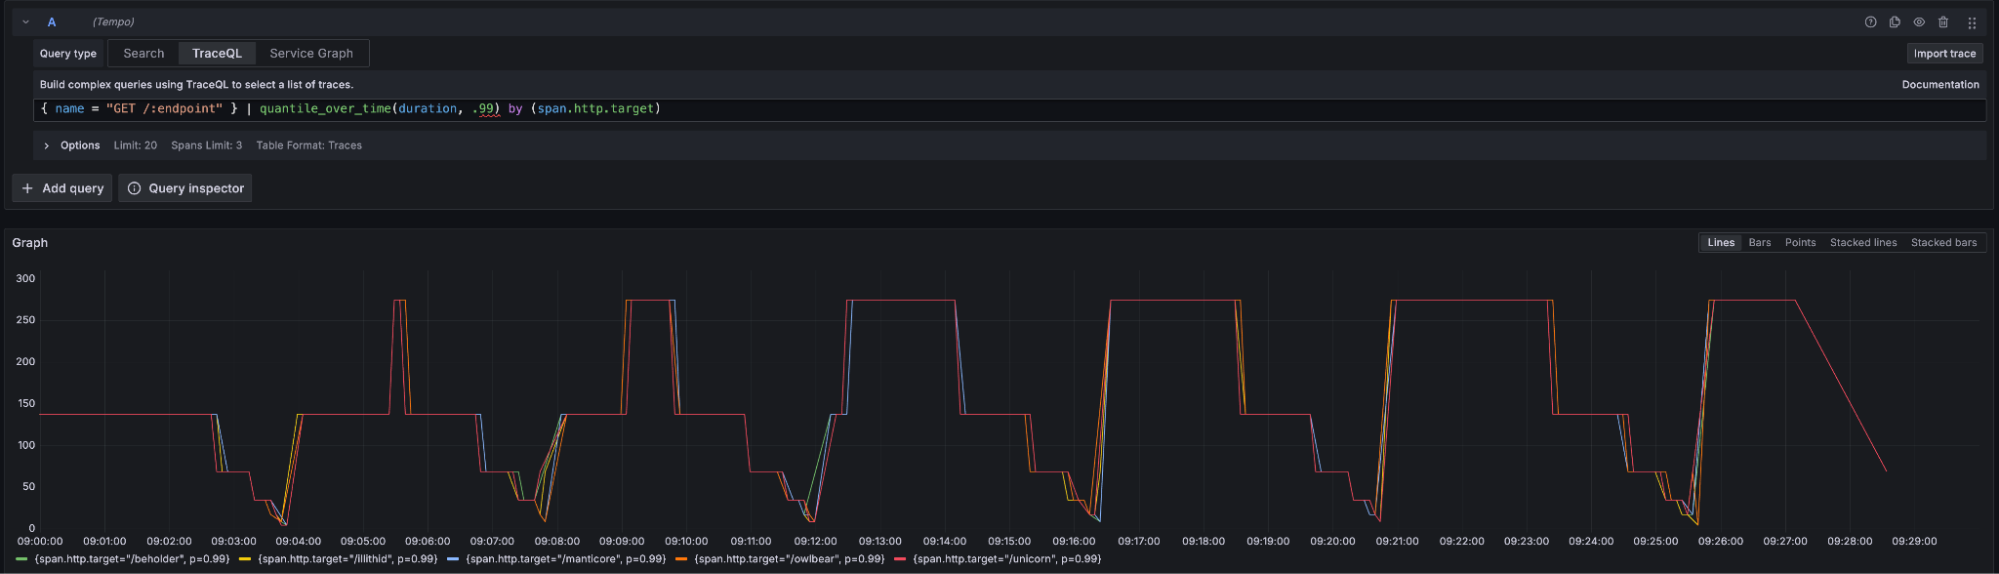
Task: Click the Import trace button
Action: click(1944, 54)
